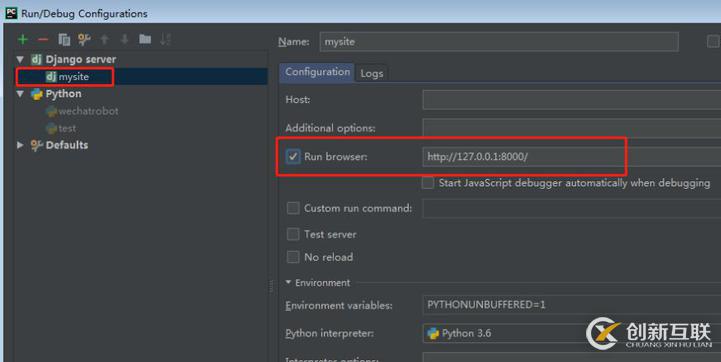Copy the selected configuration

pyautogui.click(x=64, y=40)
